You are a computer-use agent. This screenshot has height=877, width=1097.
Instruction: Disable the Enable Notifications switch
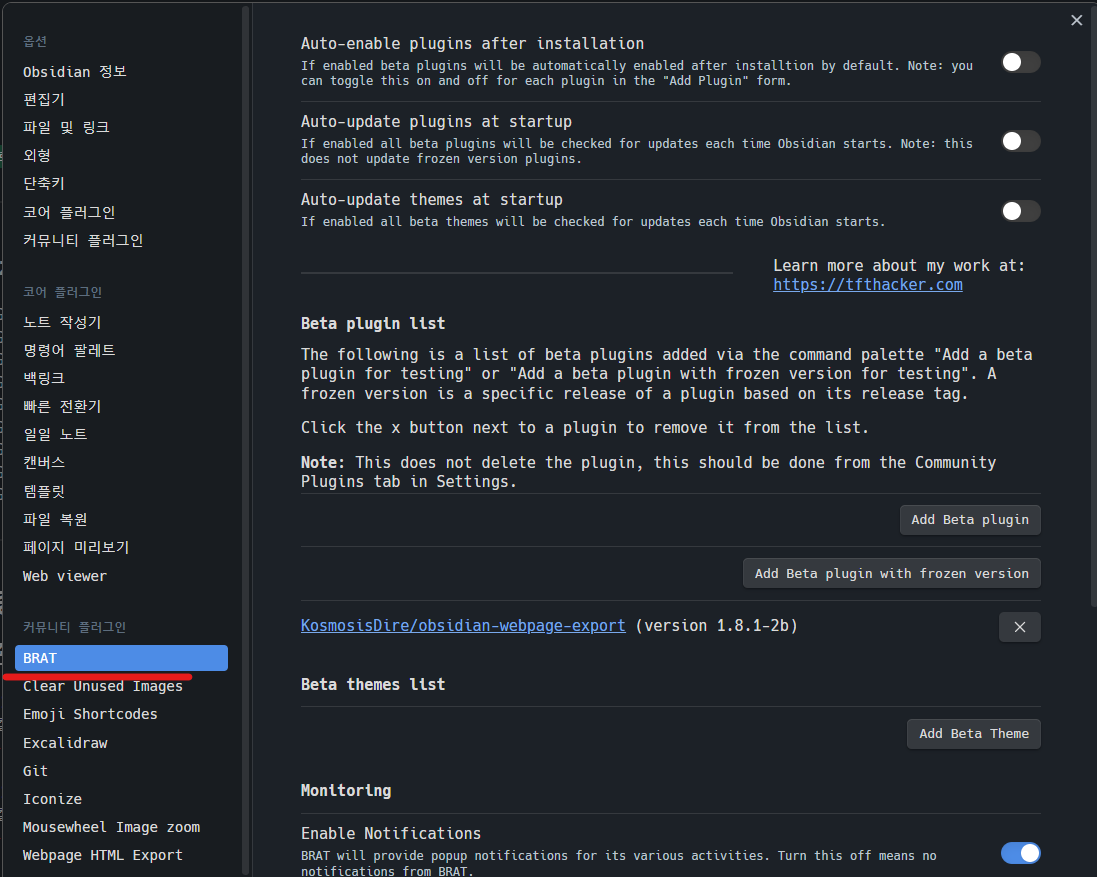(1021, 853)
